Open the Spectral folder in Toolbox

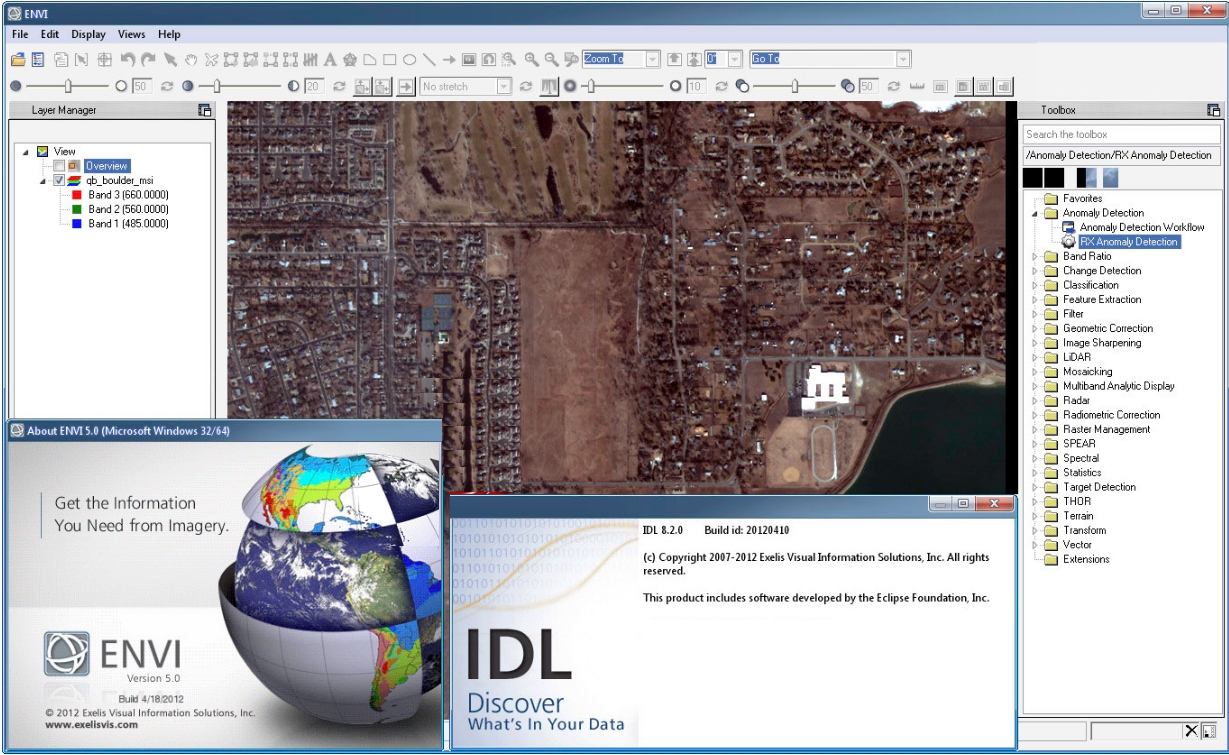pos(1081,458)
